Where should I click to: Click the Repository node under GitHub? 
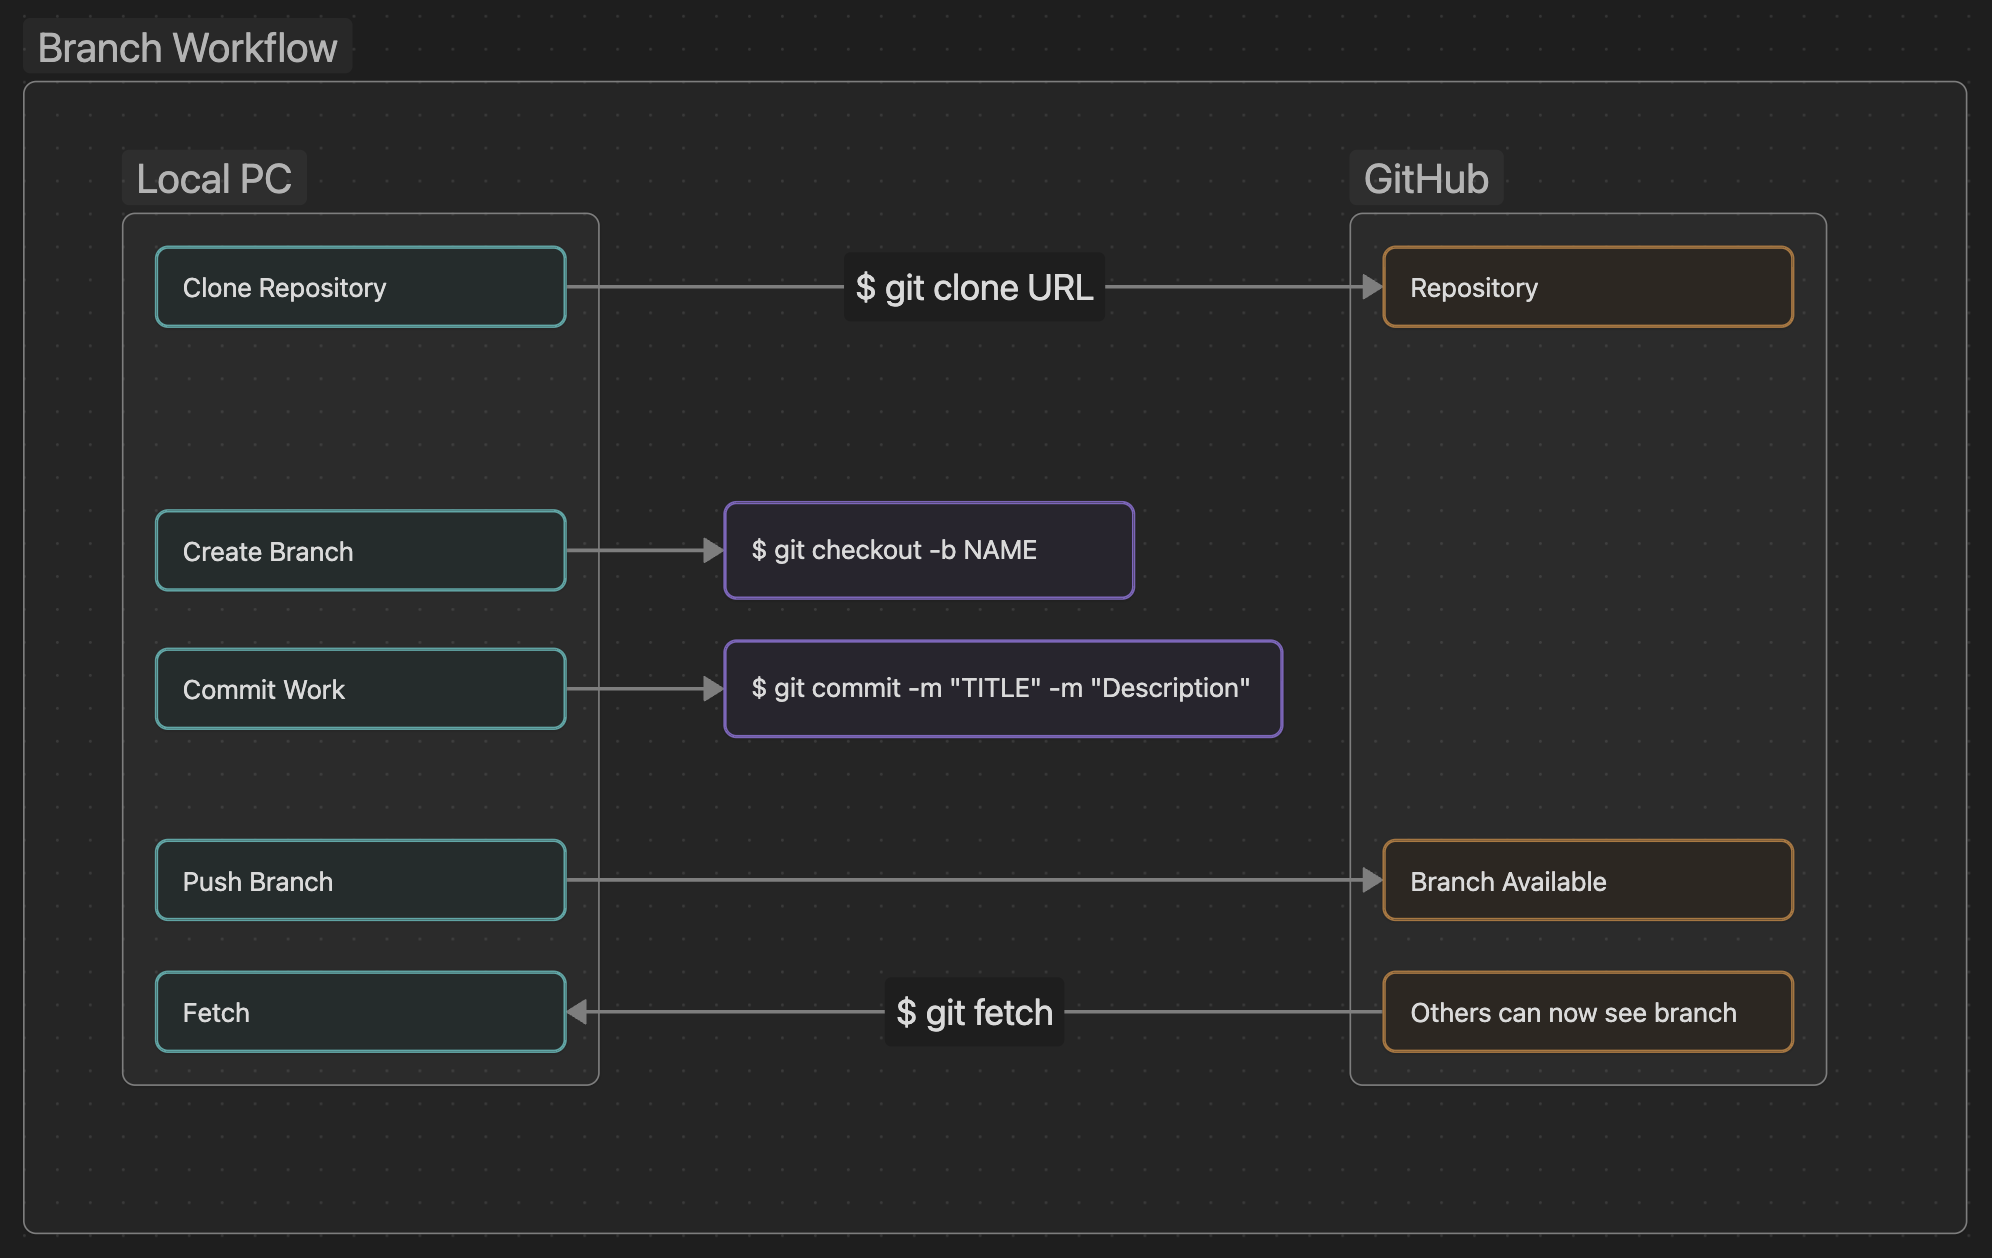[1586, 287]
